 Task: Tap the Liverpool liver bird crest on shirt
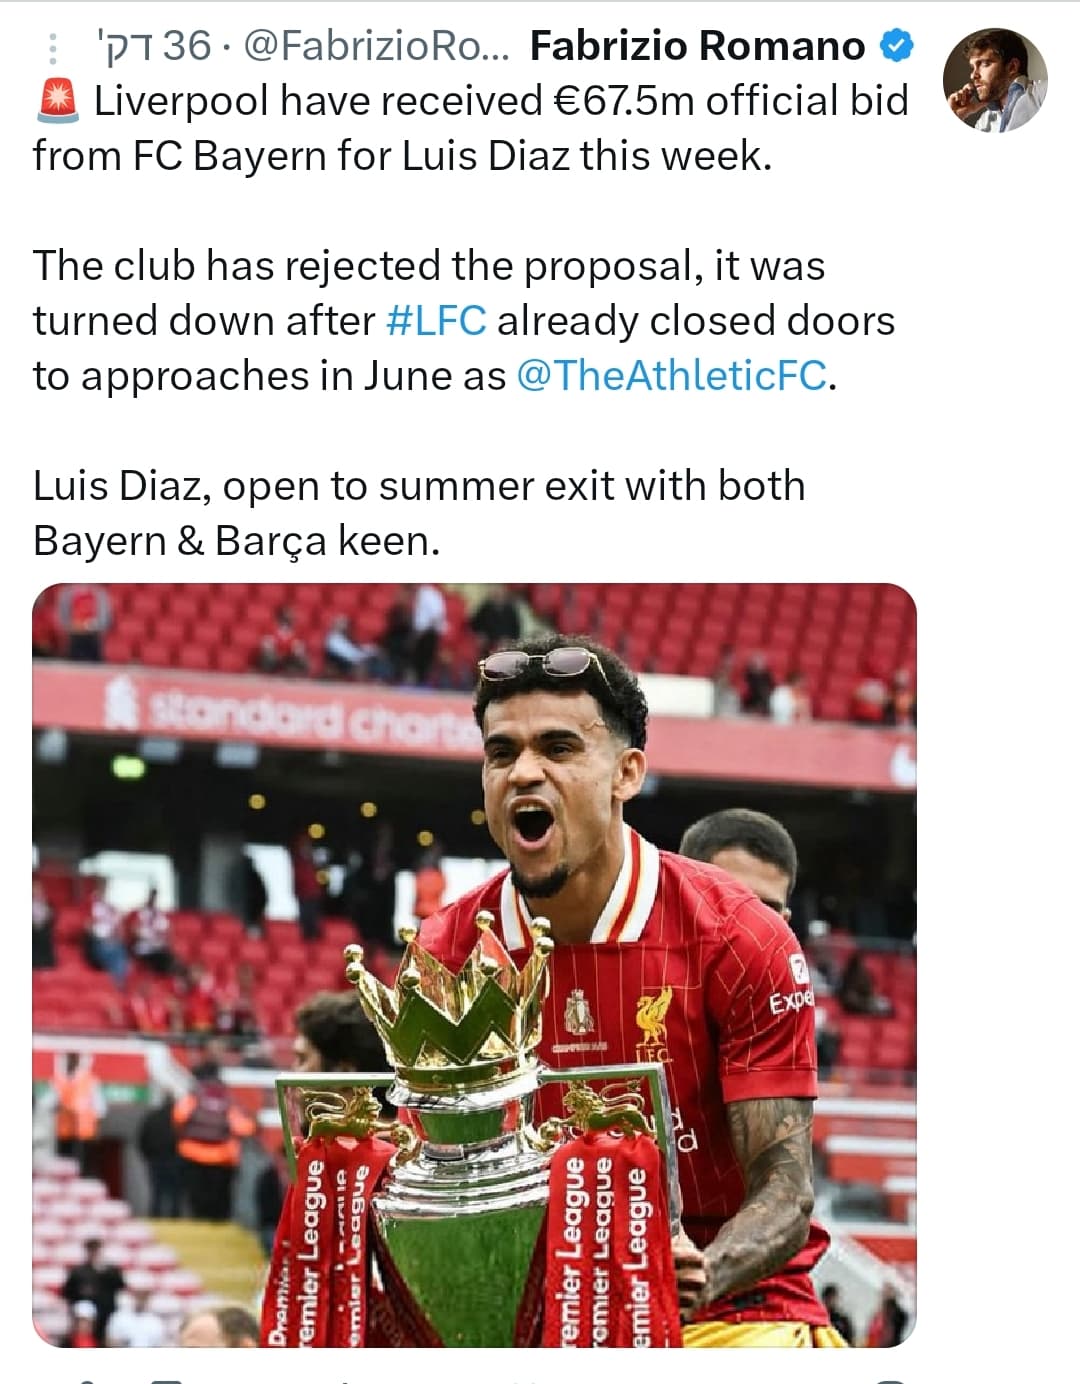tap(655, 1018)
